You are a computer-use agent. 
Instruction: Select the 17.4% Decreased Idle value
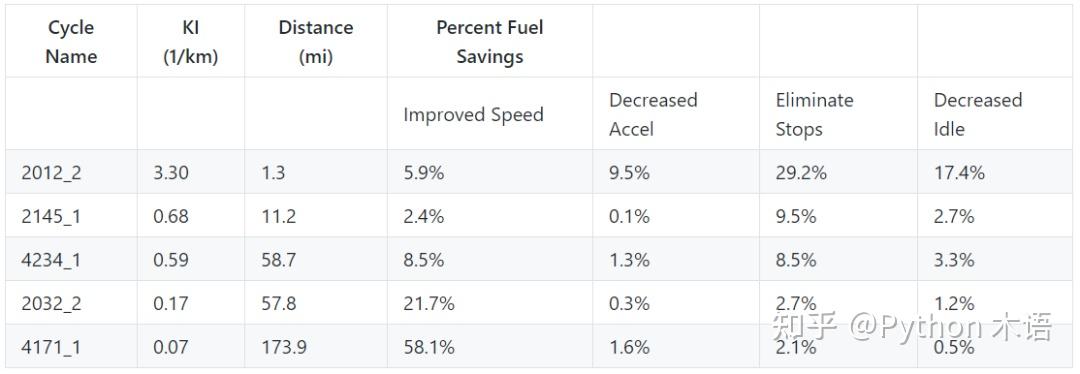coord(959,172)
